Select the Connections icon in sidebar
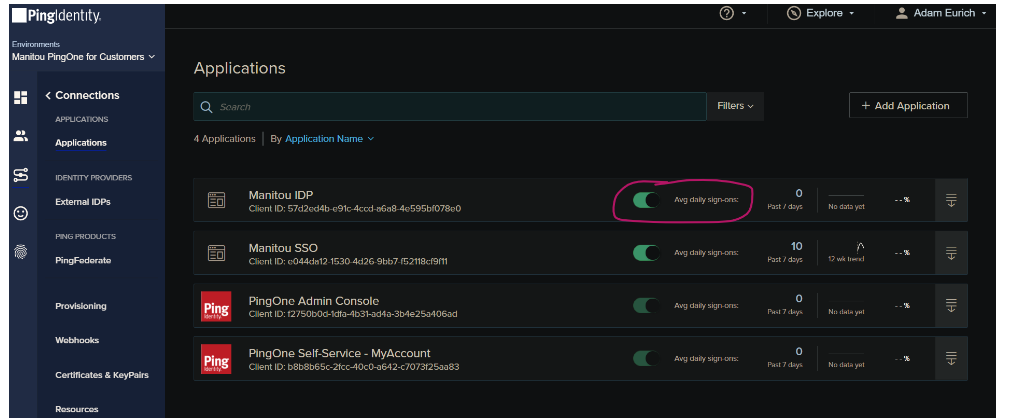The width and height of the screenshot is (1010, 419). (x=21, y=175)
